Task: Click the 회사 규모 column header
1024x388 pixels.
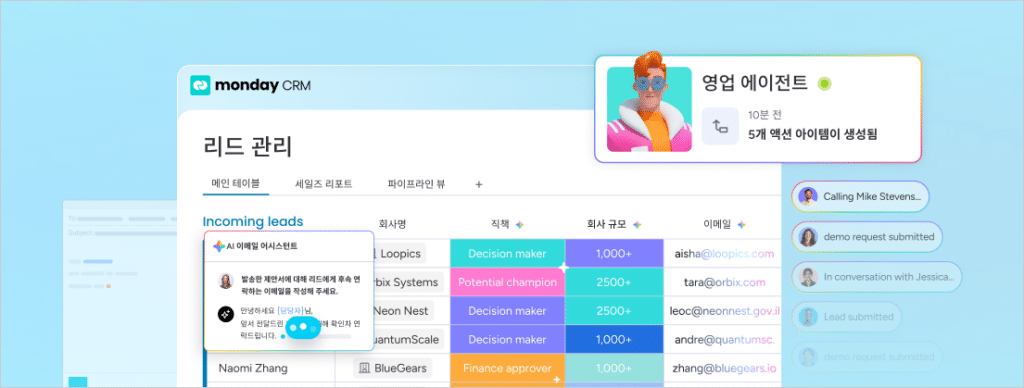Action: (607, 224)
